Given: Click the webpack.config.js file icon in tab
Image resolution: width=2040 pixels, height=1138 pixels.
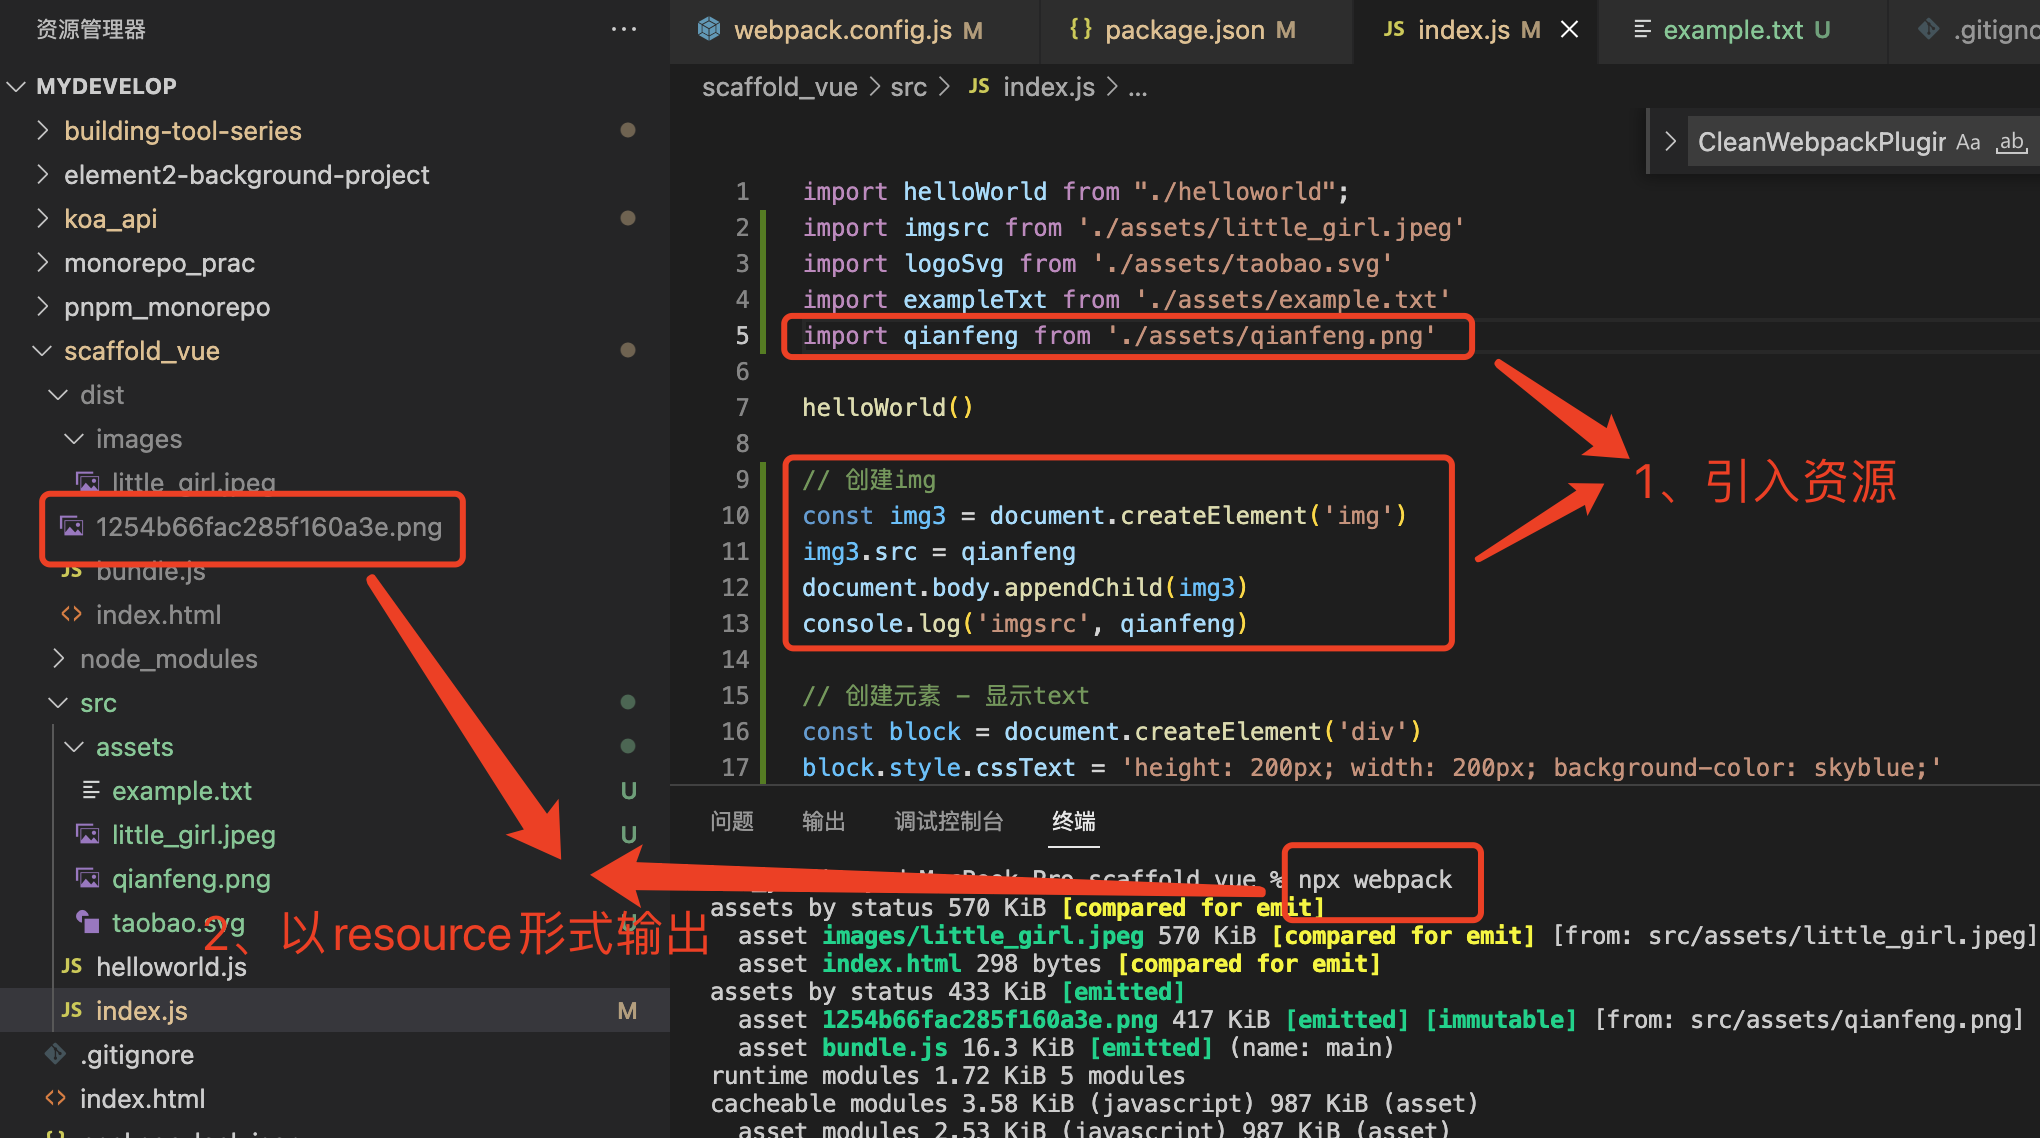Looking at the screenshot, I should (x=709, y=30).
